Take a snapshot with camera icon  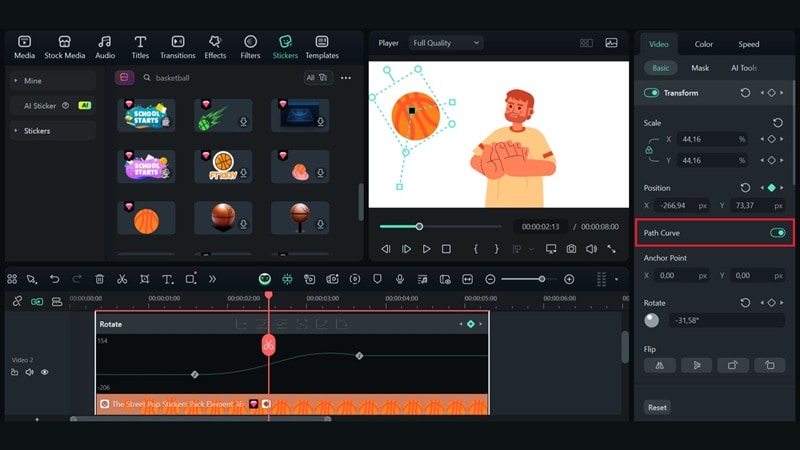571,249
